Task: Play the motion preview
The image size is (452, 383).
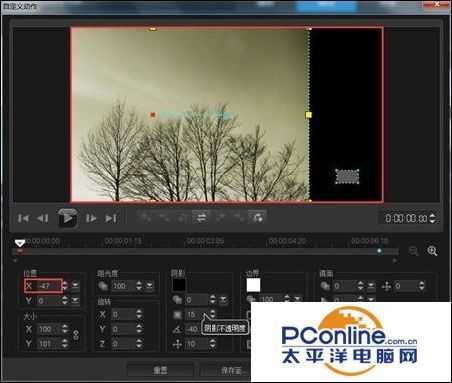Action: point(68,218)
